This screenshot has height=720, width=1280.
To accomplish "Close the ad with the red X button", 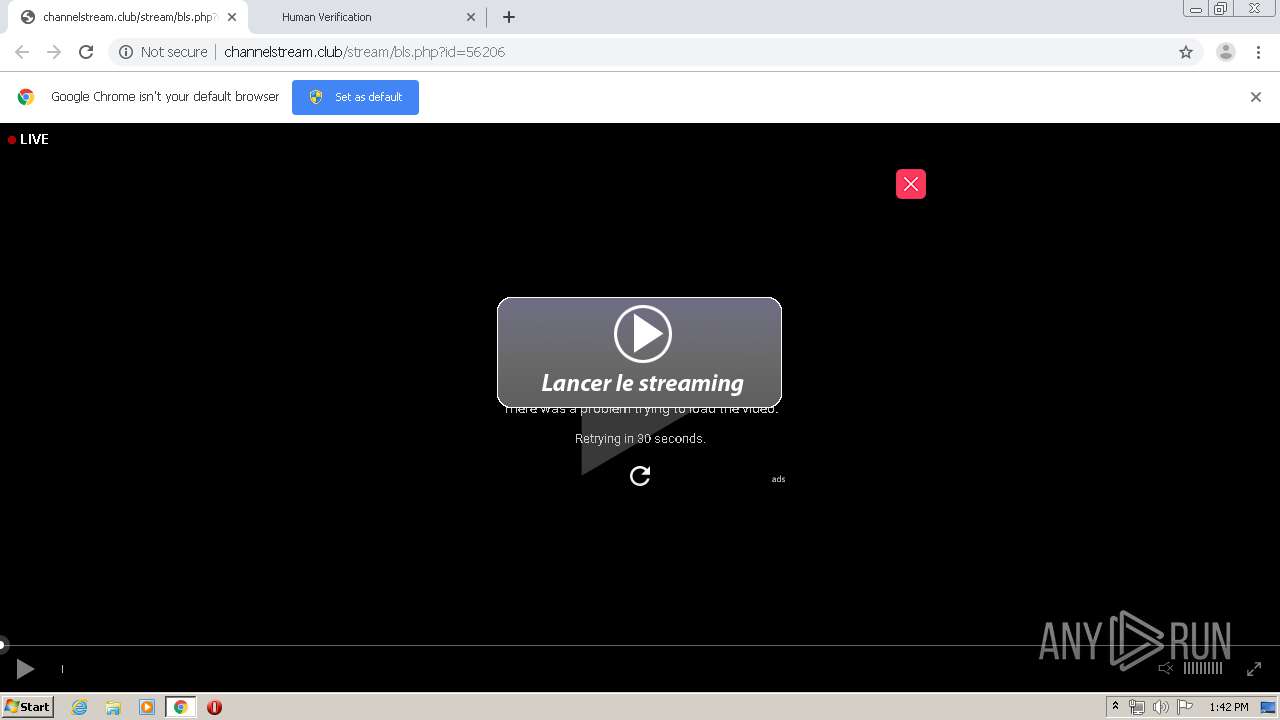I will click(x=911, y=184).
